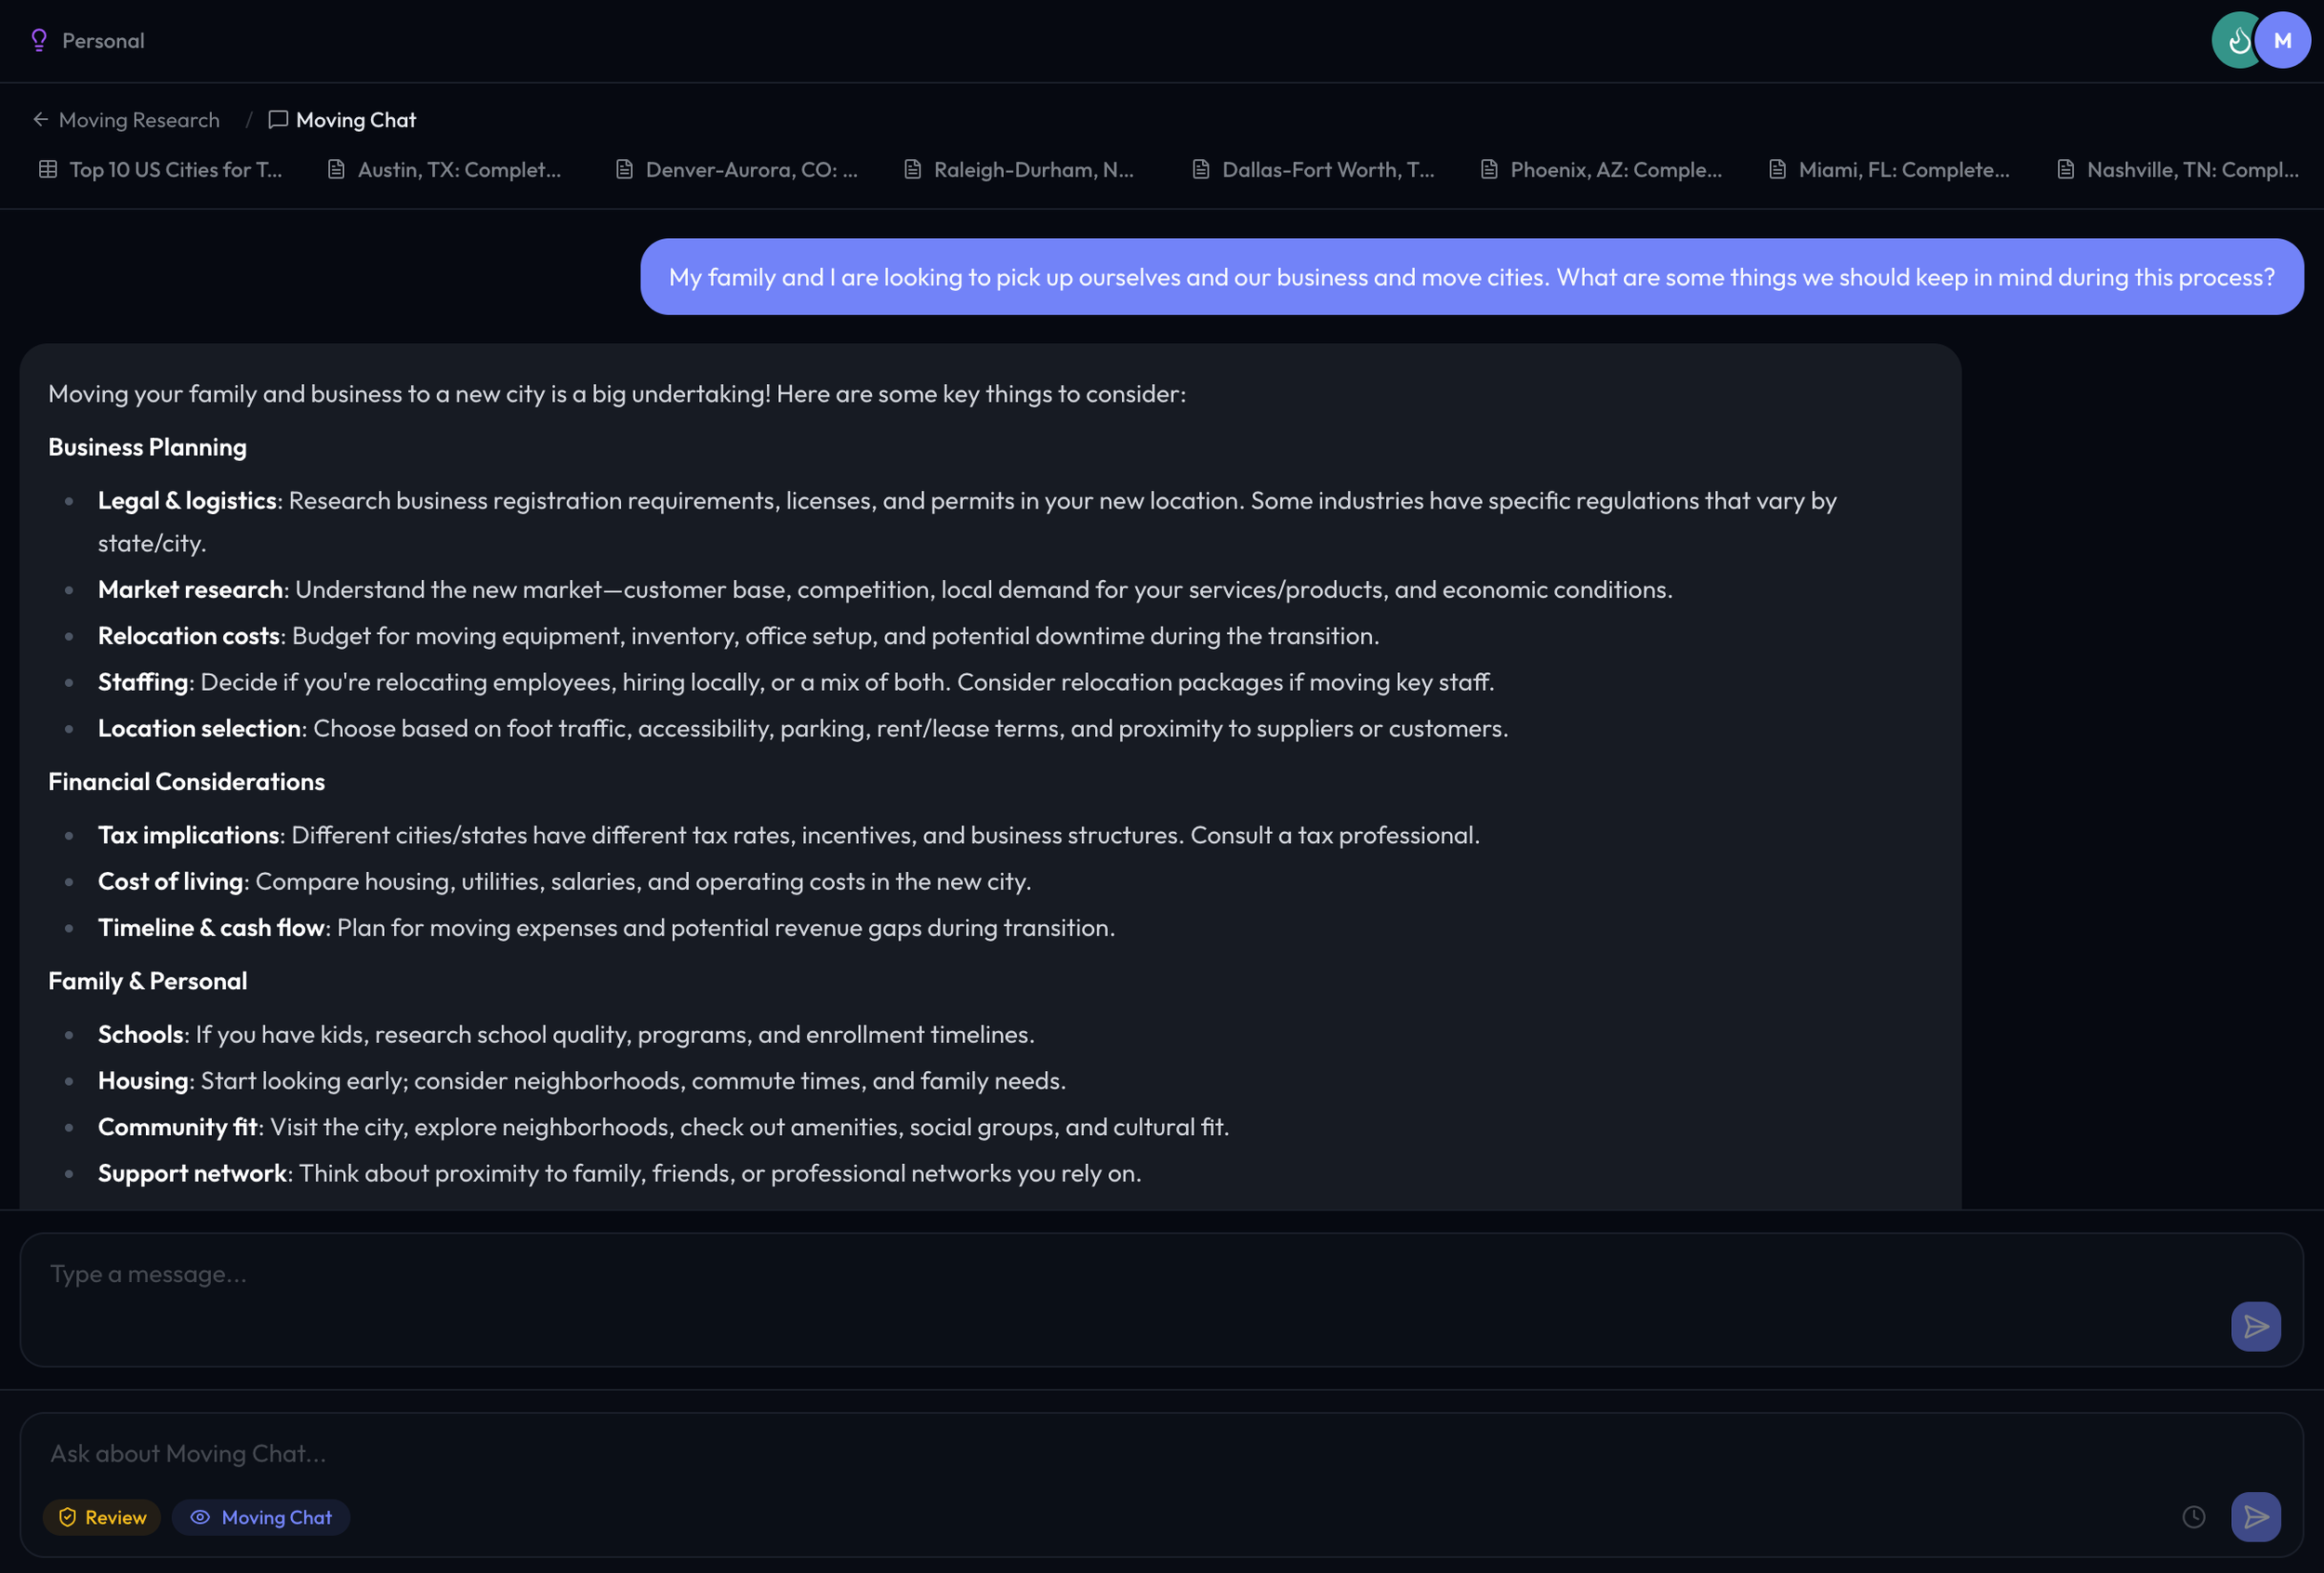Image resolution: width=2324 pixels, height=1573 pixels.
Task: Toggle the Review shield chip
Action: click(x=102, y=1517)
